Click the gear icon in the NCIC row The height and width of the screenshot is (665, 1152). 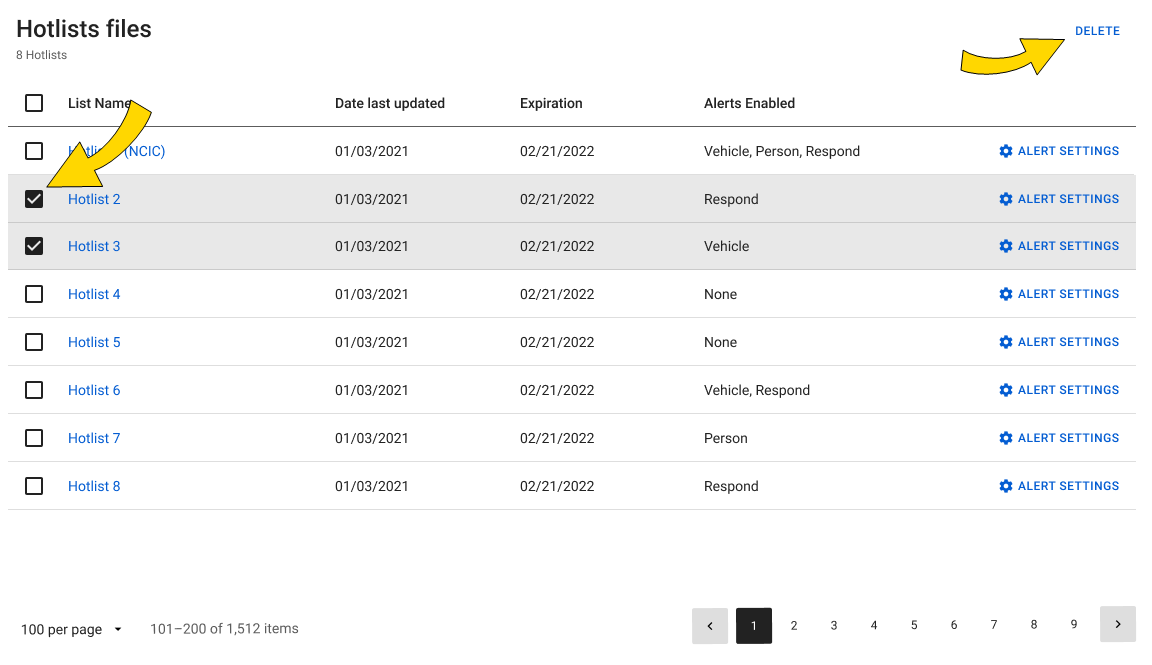point(1006,151)
